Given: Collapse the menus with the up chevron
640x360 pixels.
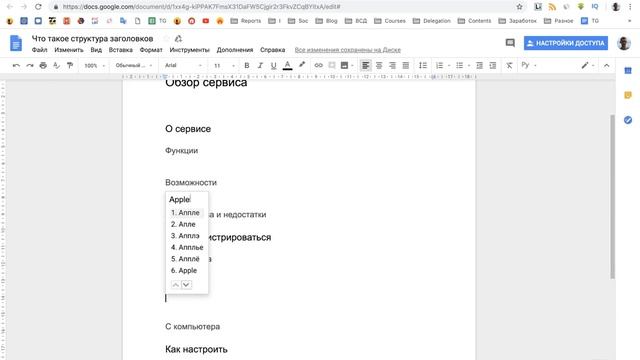Looking at the screenshot, I should click(x=607, y=65).
